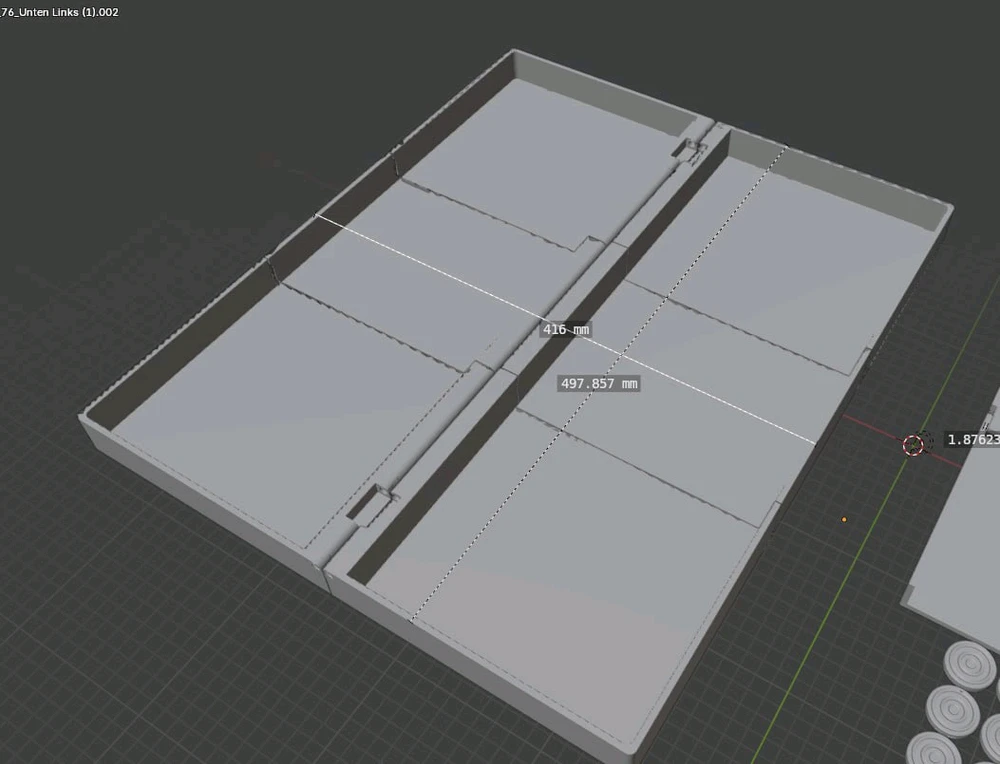Viewport: 1000px width, 764px height.
Task: Select the 497.857 mm measurement label
Action: coord(599,384)
